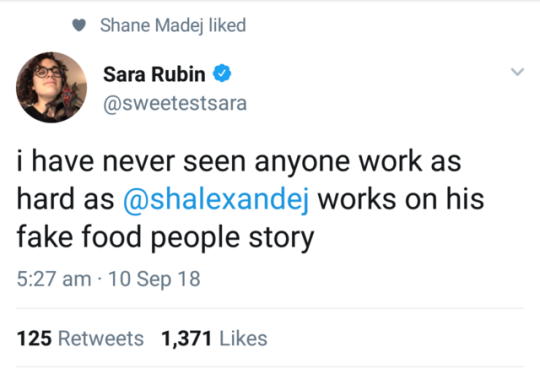
Task: Click the heart icon beside Shane Madej liked
Action: point(79,25)
